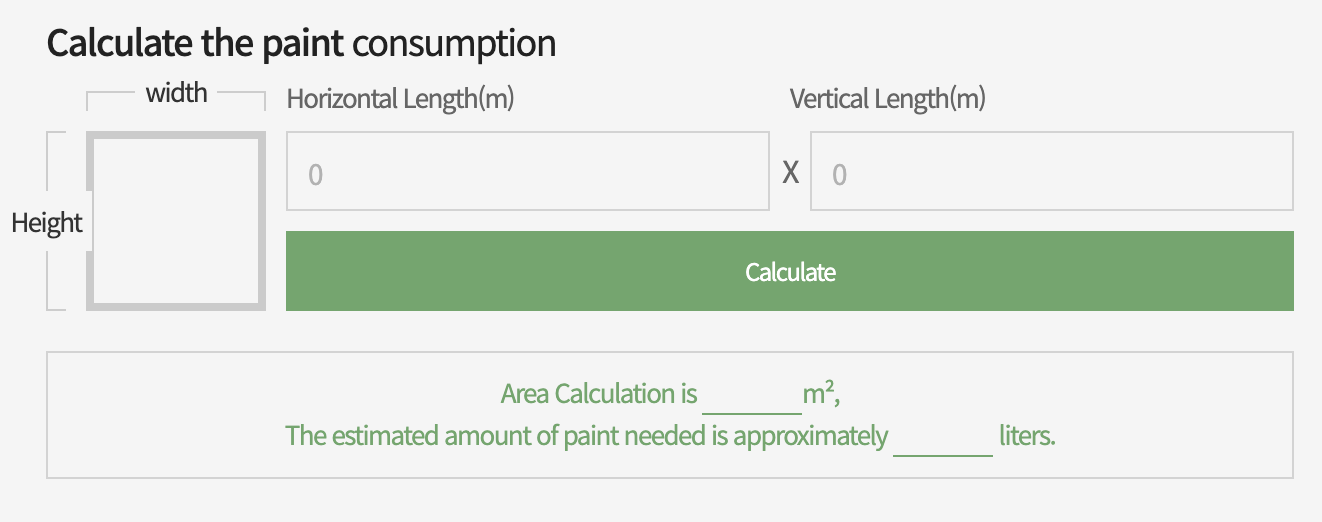Click the Calculate the paint consumption heading
This screenshot has width=1322, height=522.
tap(301, 44)
